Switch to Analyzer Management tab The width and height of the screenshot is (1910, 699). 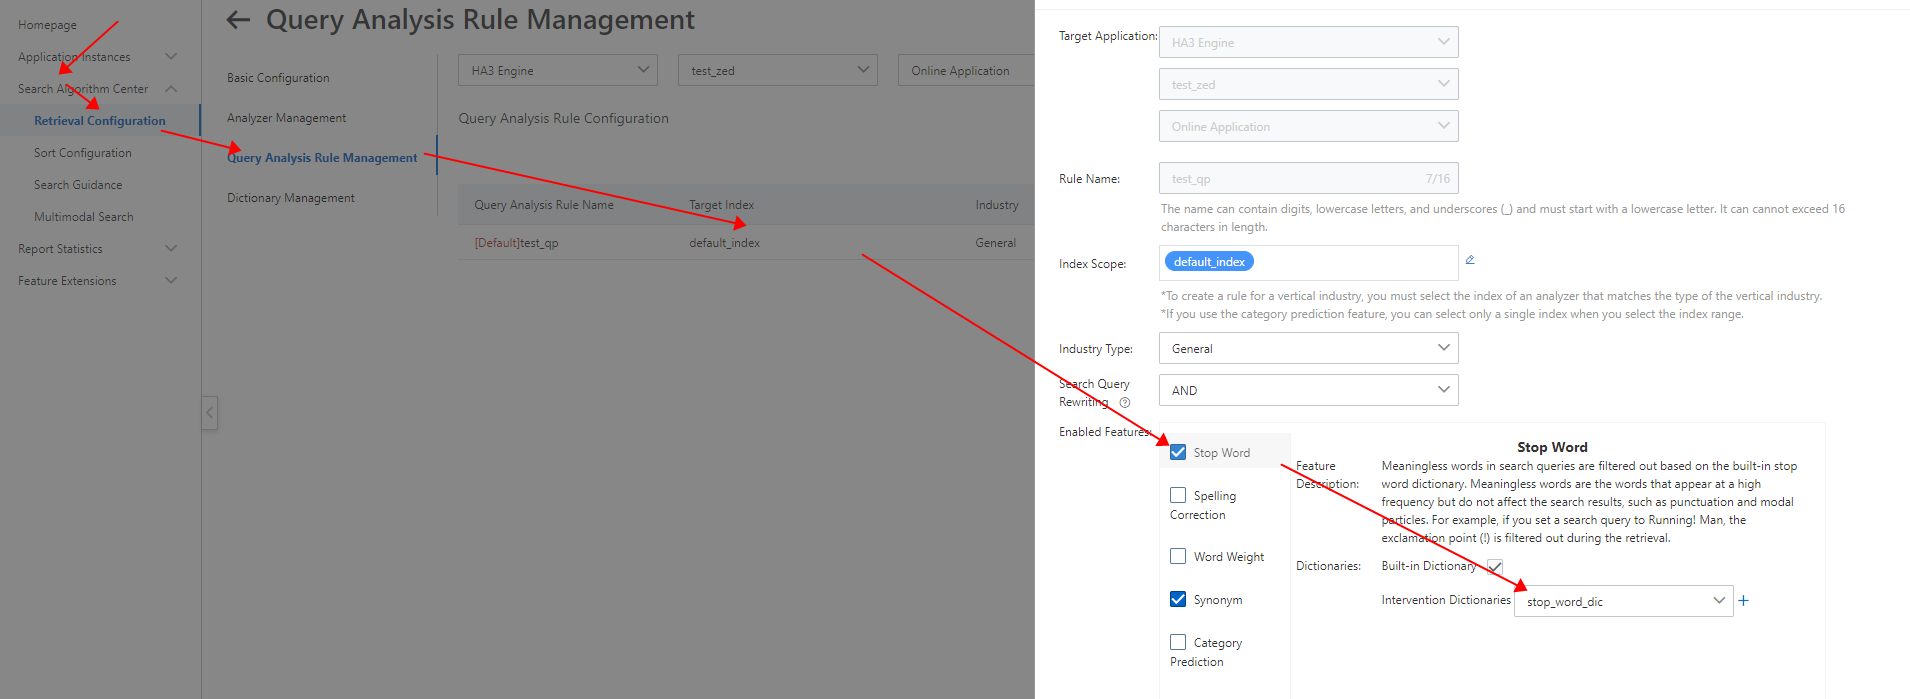[286, 118]
